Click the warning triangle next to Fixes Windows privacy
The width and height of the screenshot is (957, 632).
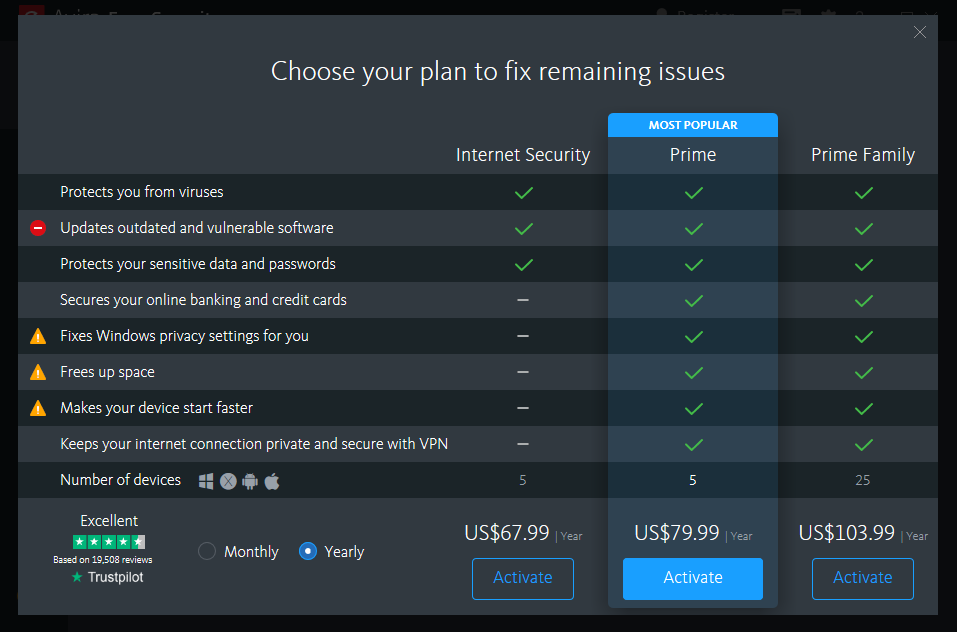[x=38, y=336]
